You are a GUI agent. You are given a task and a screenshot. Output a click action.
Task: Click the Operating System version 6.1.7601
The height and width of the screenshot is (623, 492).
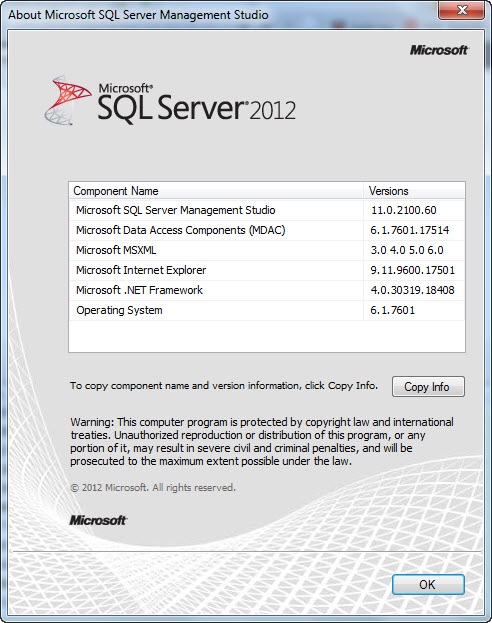coord(393,310)
